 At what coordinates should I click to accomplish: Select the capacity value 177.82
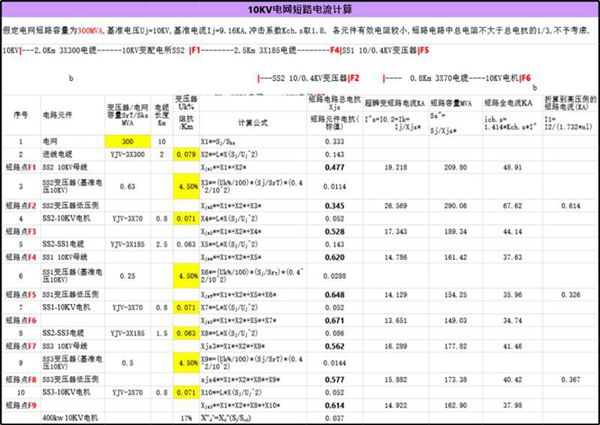point(455,346)
